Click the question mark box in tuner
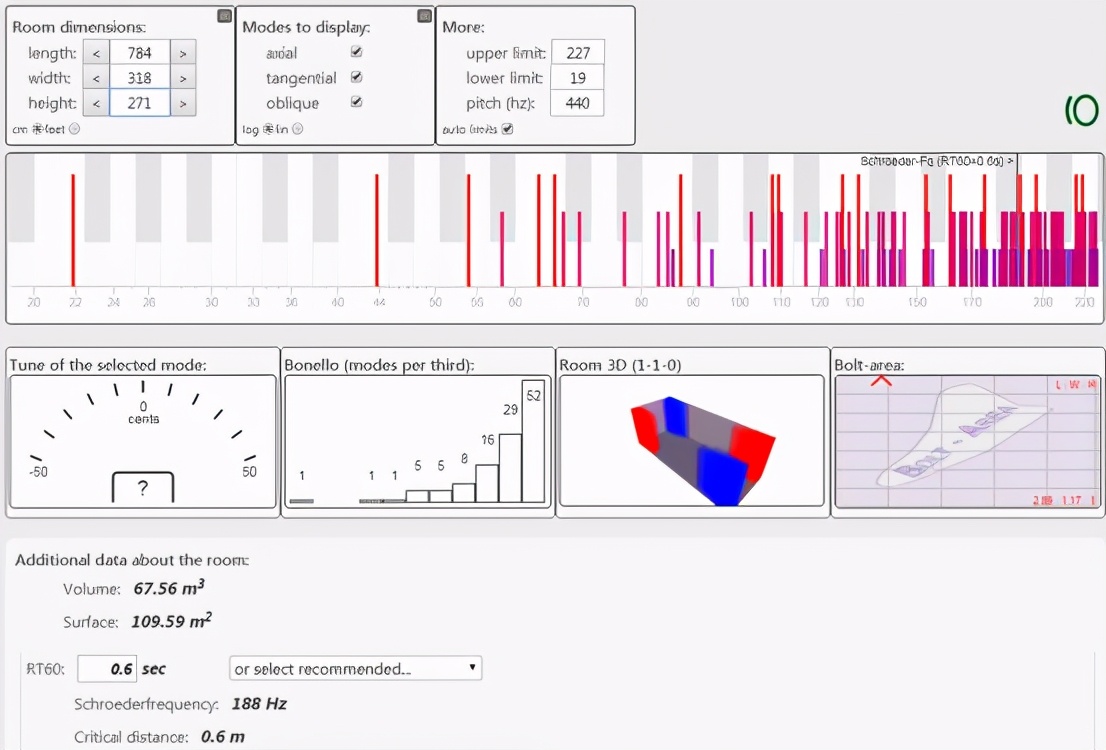 click(142, 488)
